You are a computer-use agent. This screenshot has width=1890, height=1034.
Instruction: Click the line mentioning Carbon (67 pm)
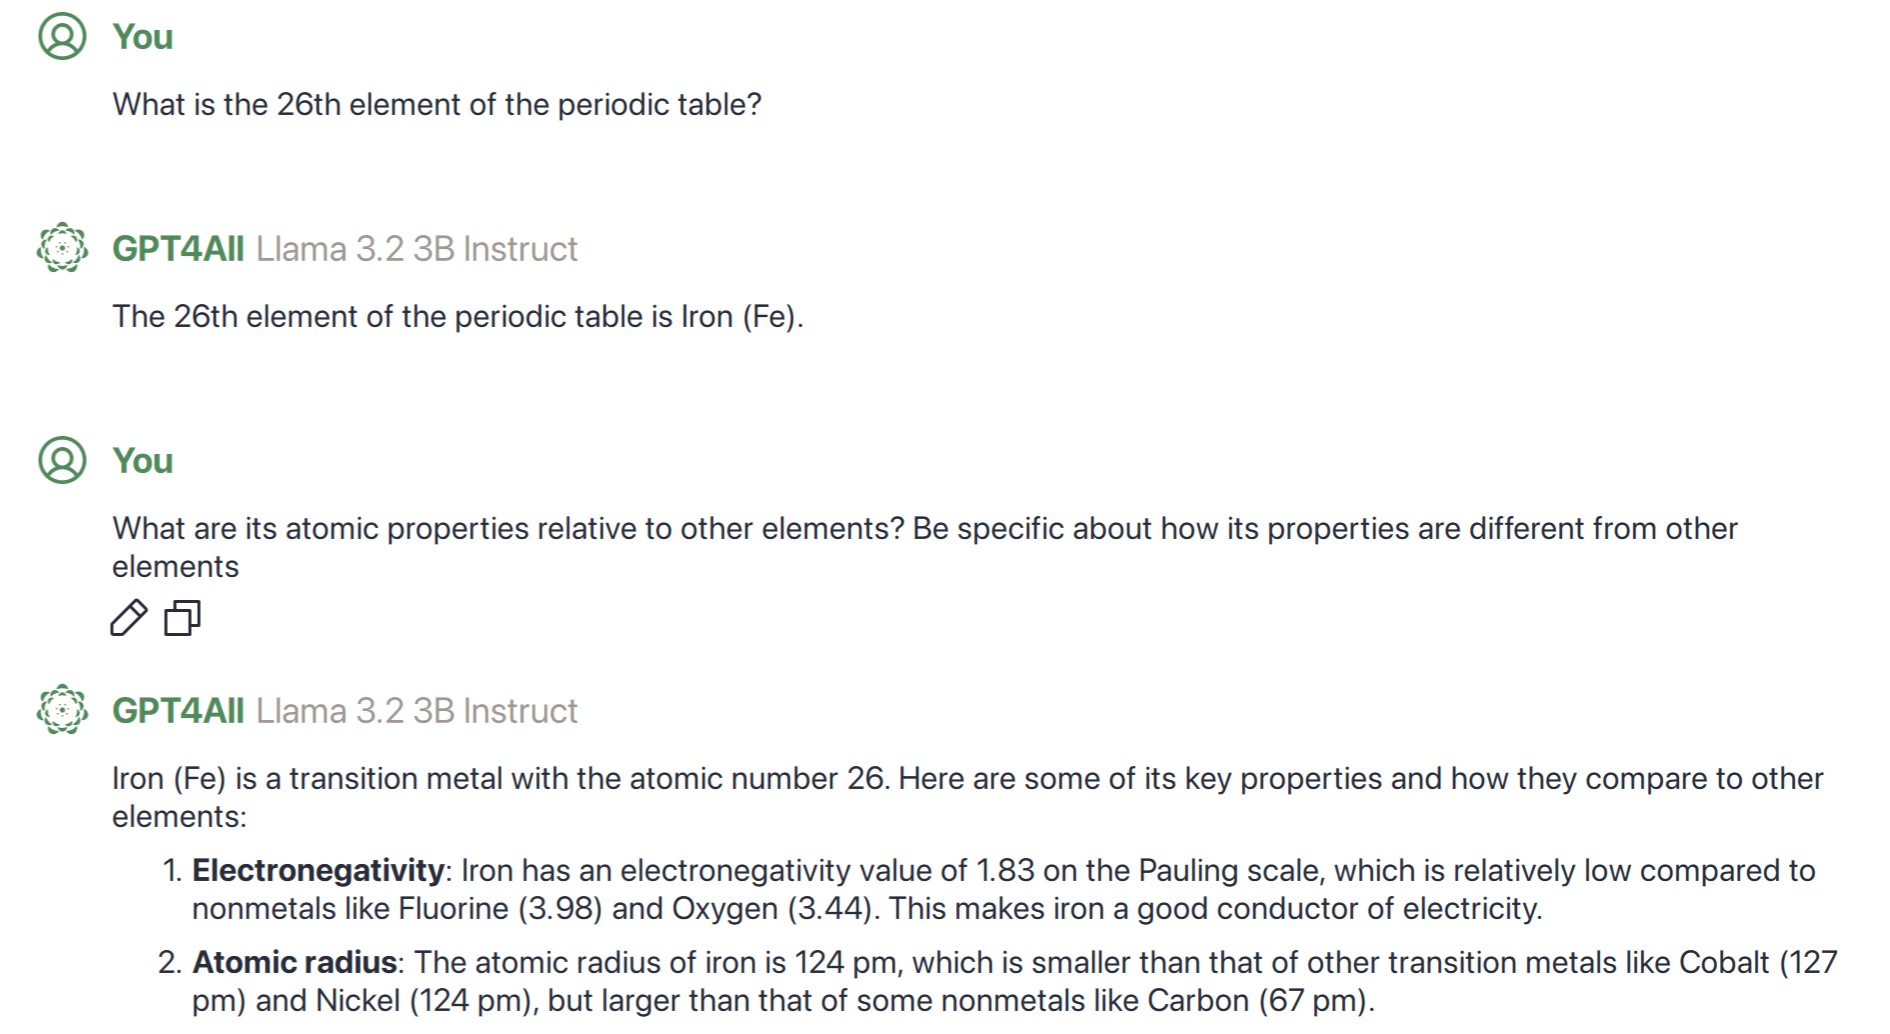coord(783,1001)
